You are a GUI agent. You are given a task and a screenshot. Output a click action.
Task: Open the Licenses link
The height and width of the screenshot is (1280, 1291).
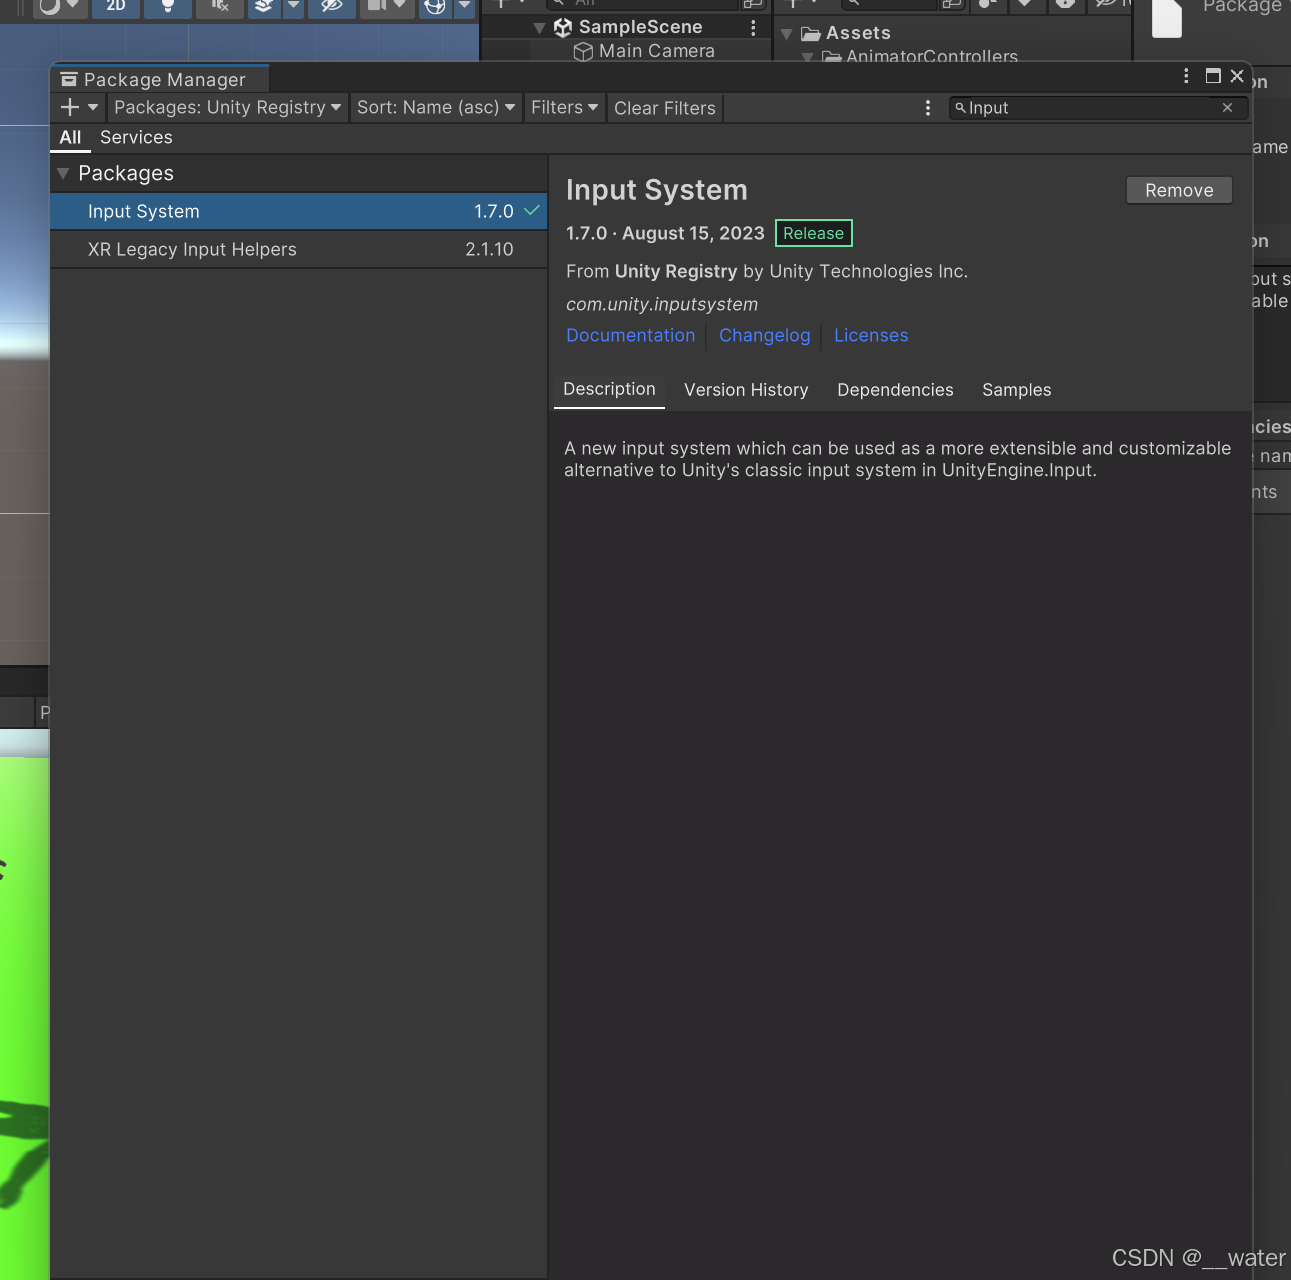point(871,336)
